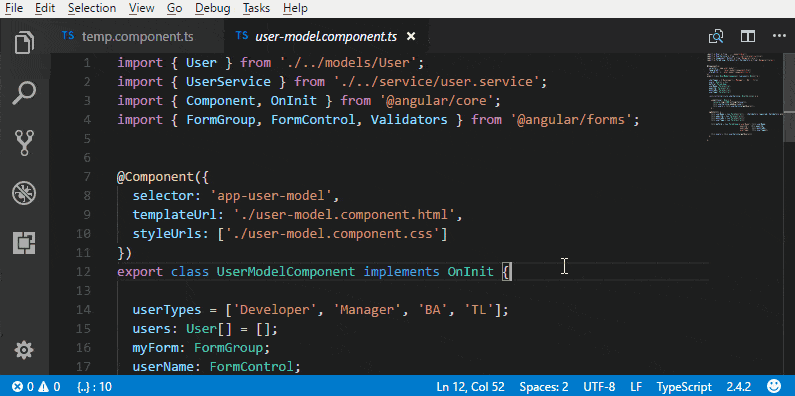Click the smiley feedback icon in status bar
Image resolution: width=795 pixels, height=396 pixels.
click(774, 387)
